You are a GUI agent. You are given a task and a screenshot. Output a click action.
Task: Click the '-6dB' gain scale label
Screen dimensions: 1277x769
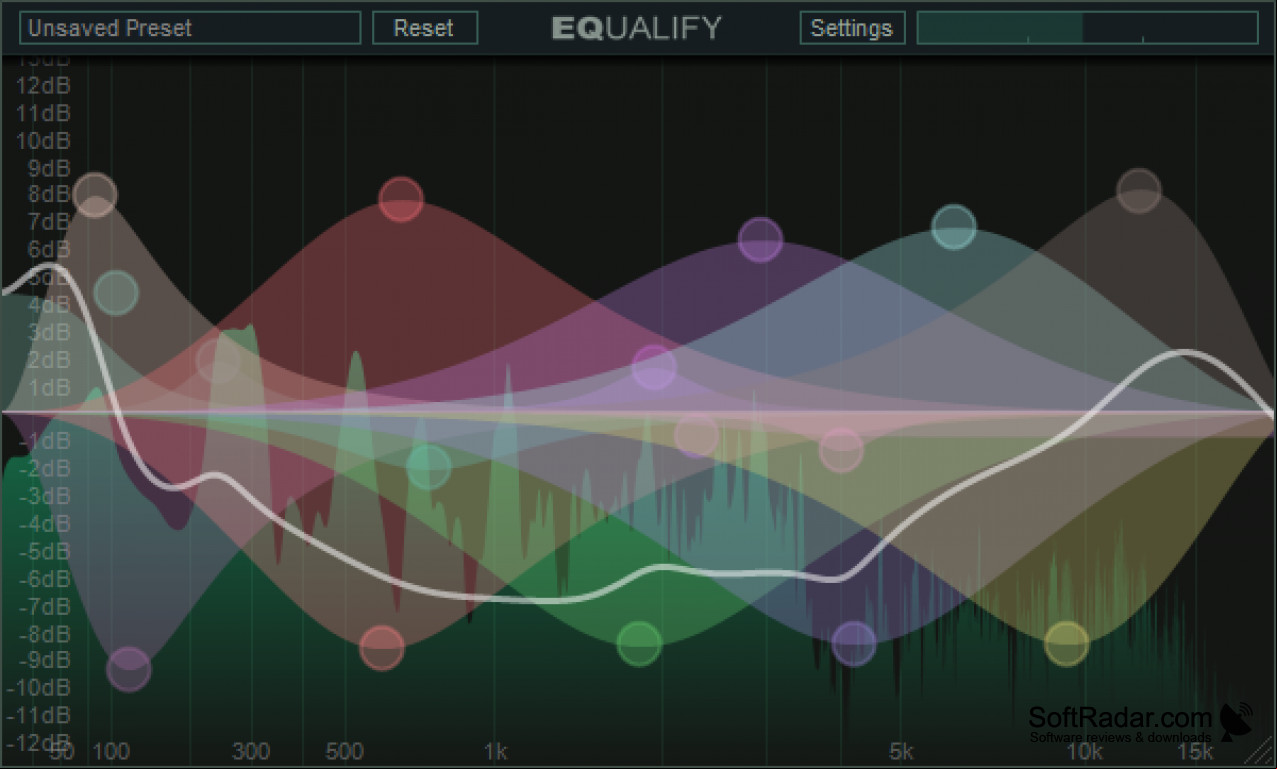pos(45,578)
